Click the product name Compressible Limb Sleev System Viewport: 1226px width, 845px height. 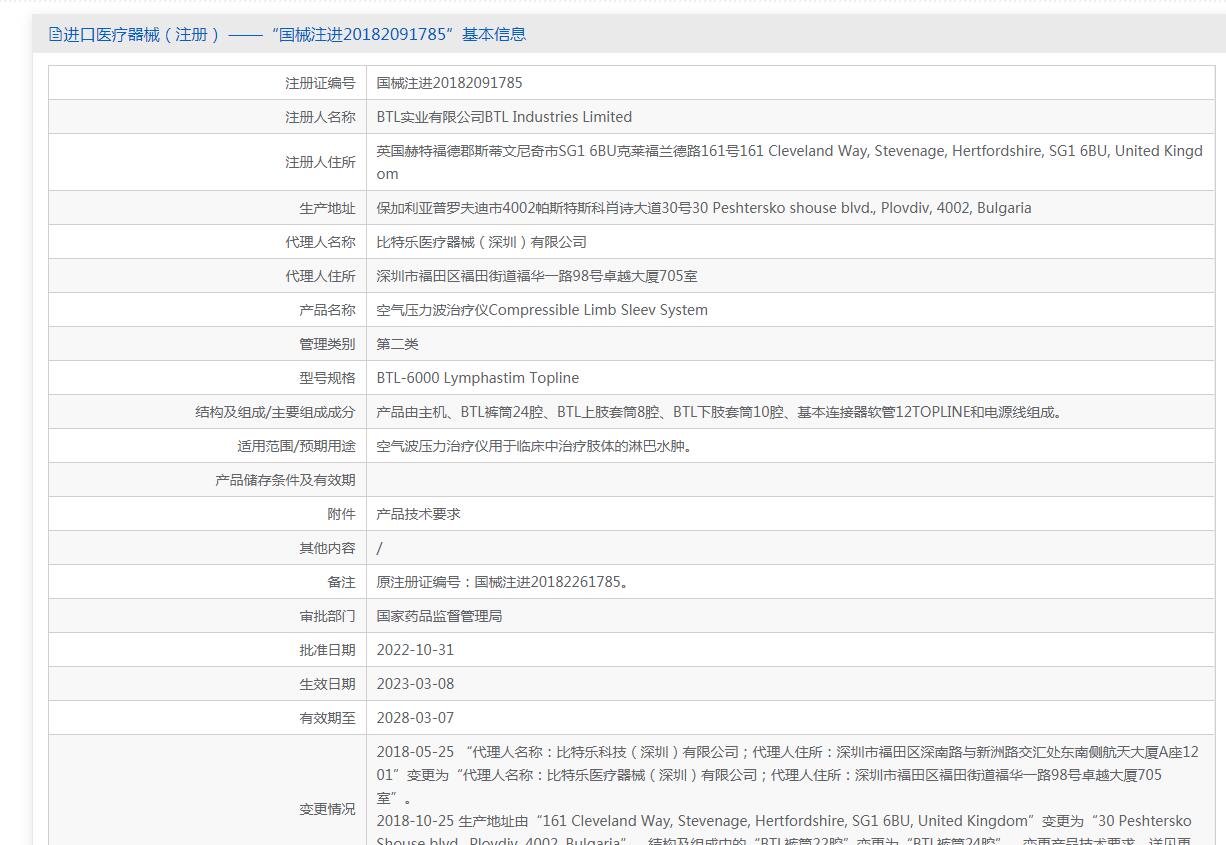[542, 310]
